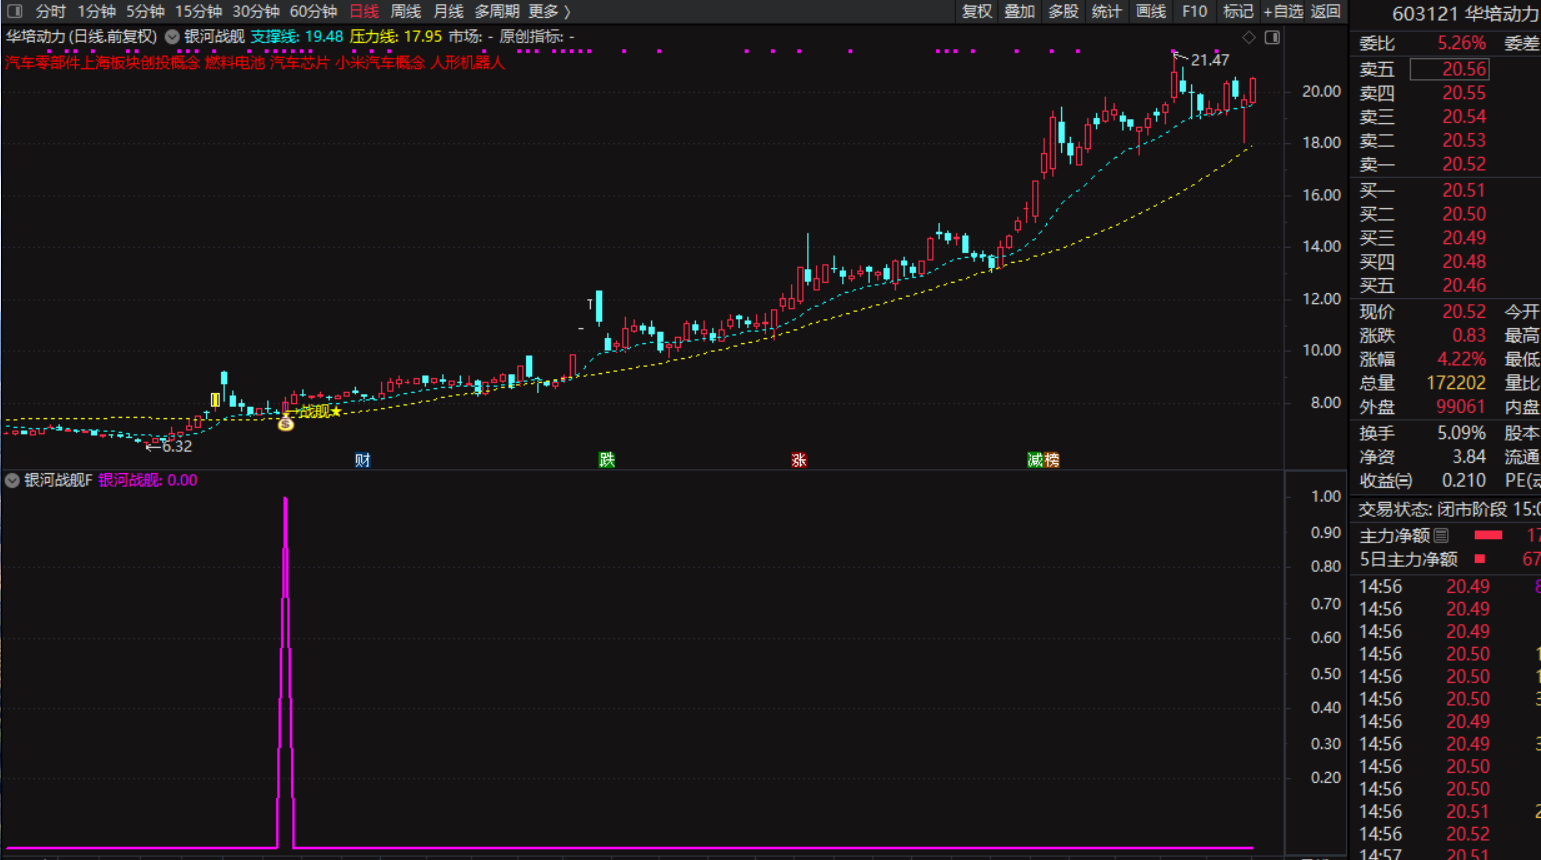Click the red 主力净额 bar

pos(1488,536)
